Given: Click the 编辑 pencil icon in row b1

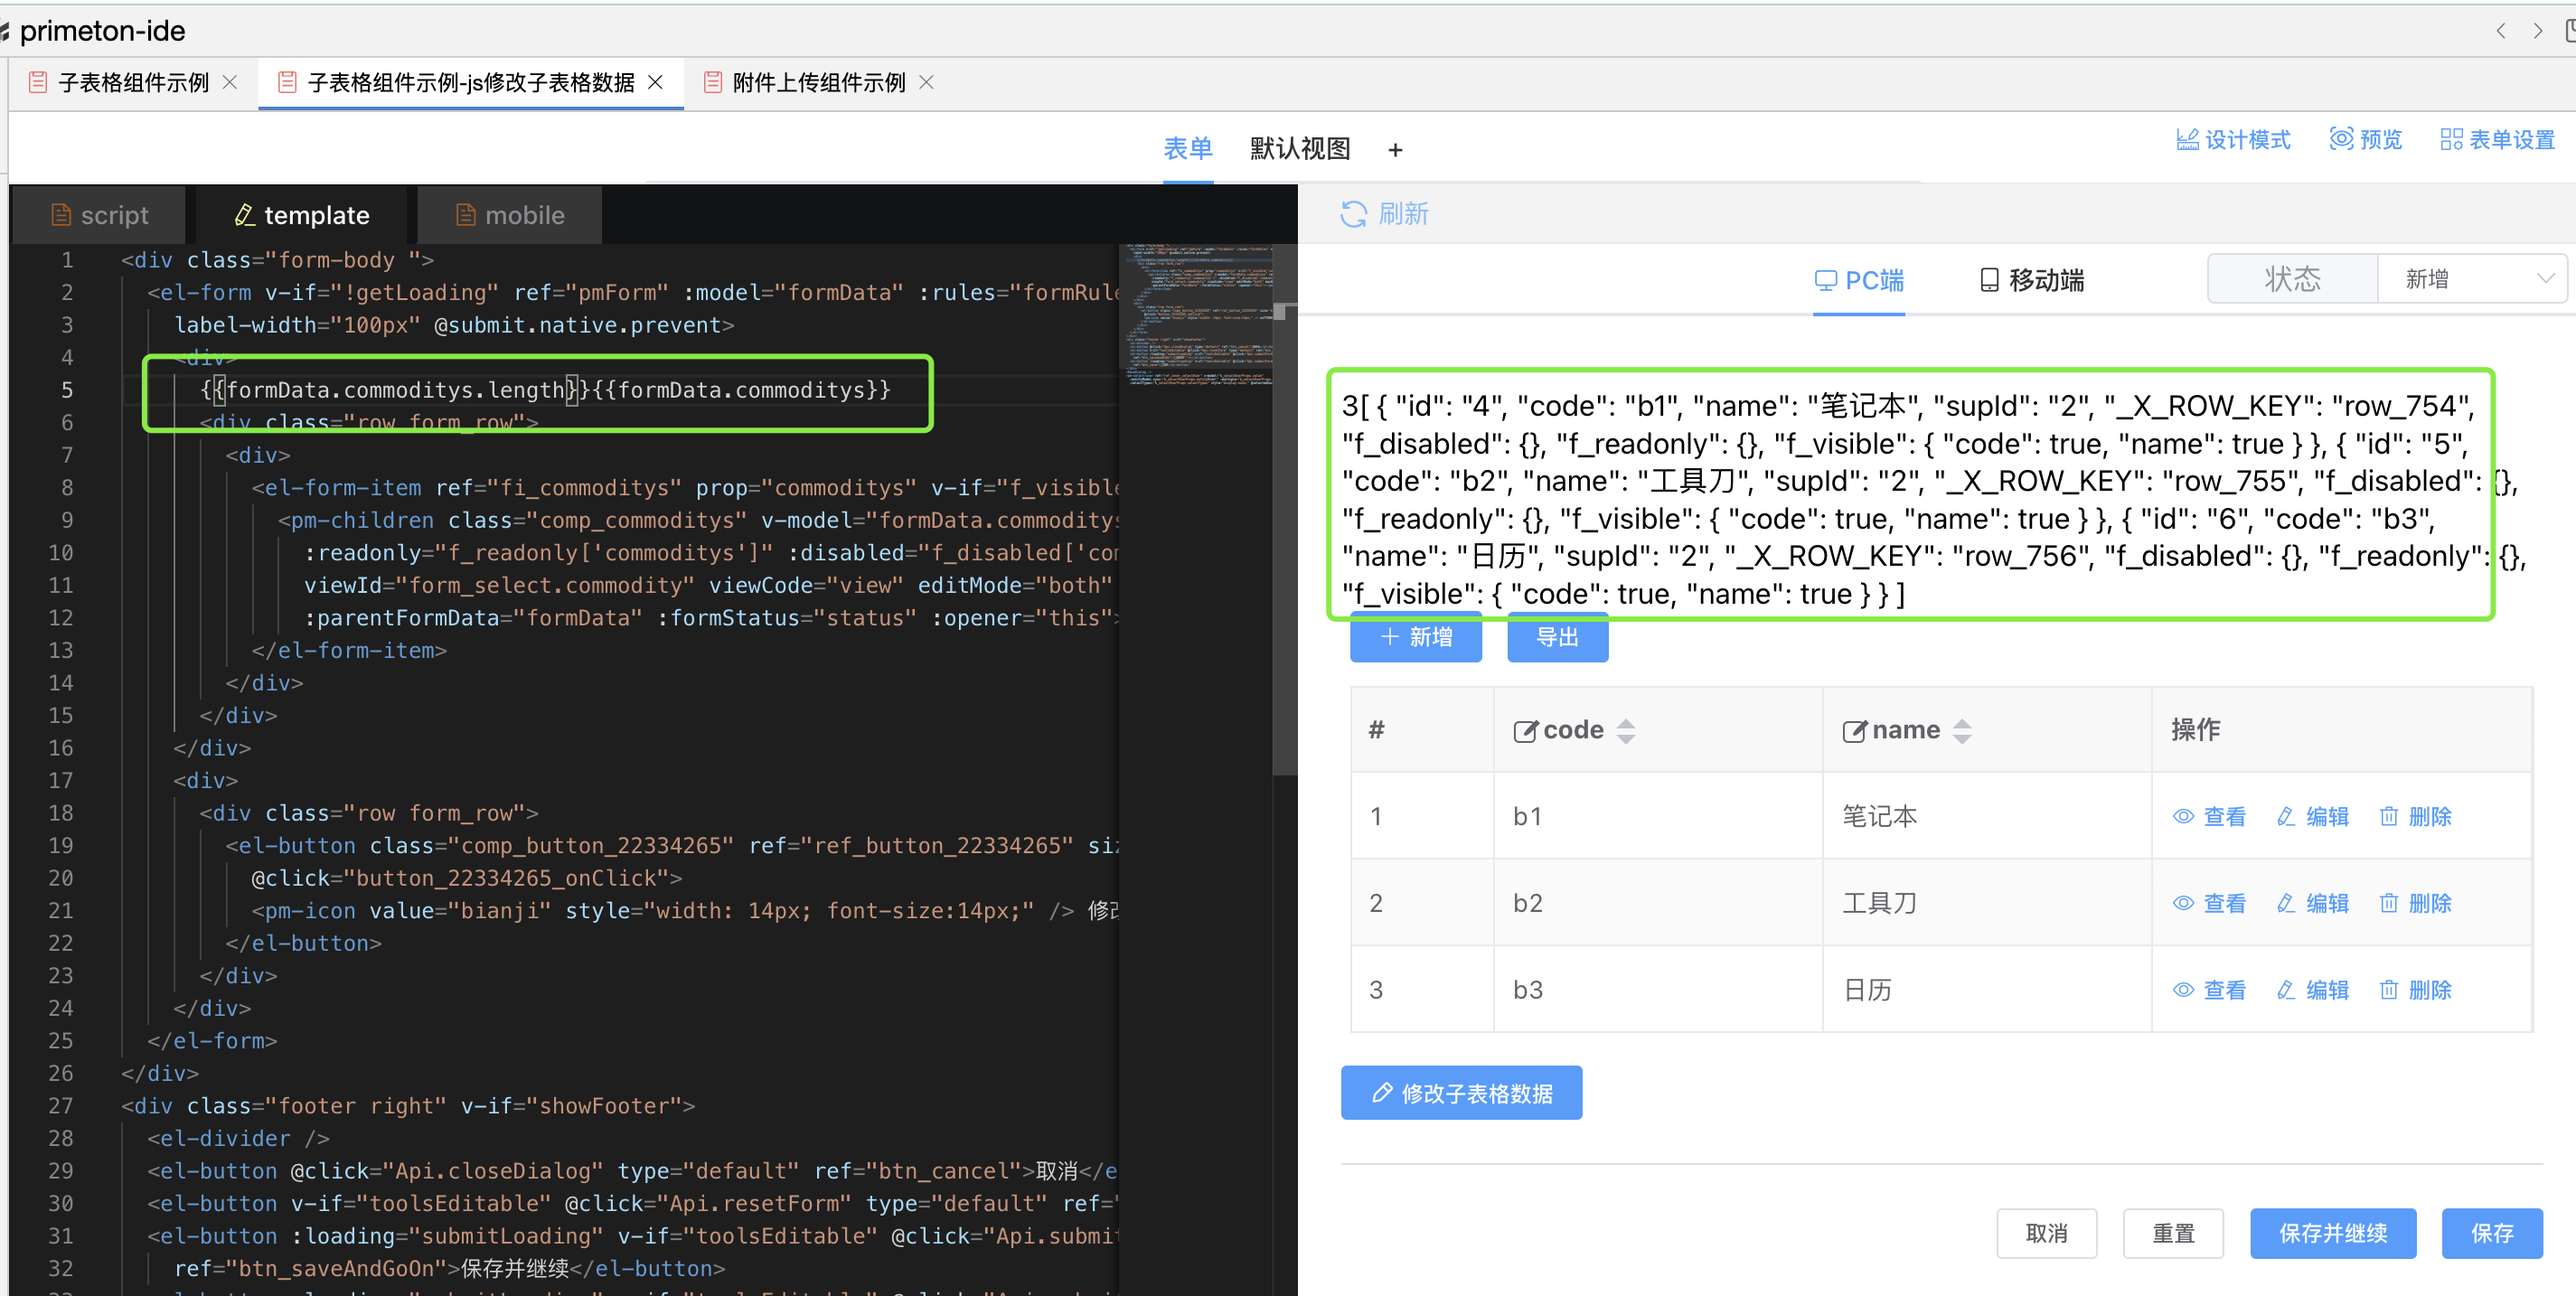Looking at the screenshot, I should point(2286,817).
